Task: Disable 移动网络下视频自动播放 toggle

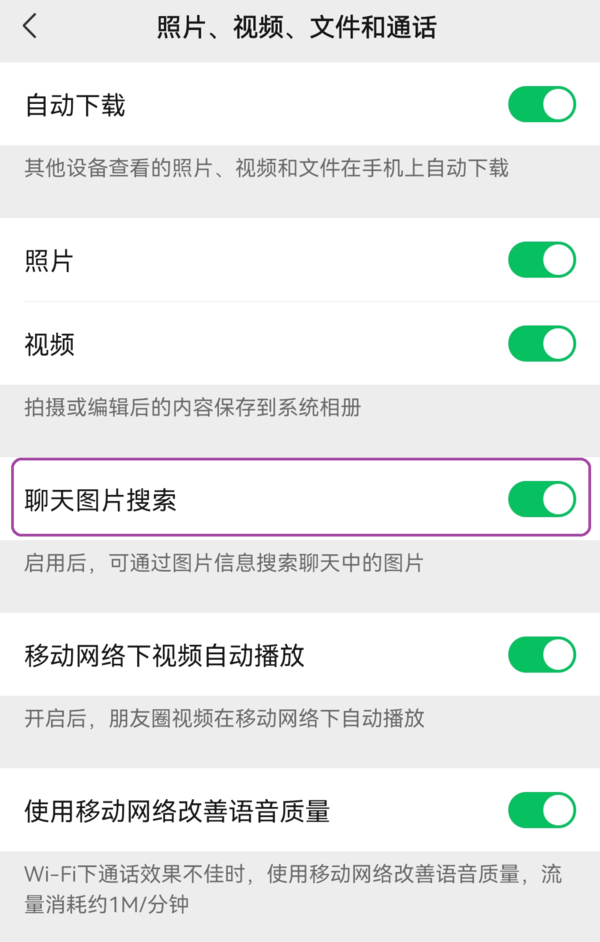Action: click(541, 655)
